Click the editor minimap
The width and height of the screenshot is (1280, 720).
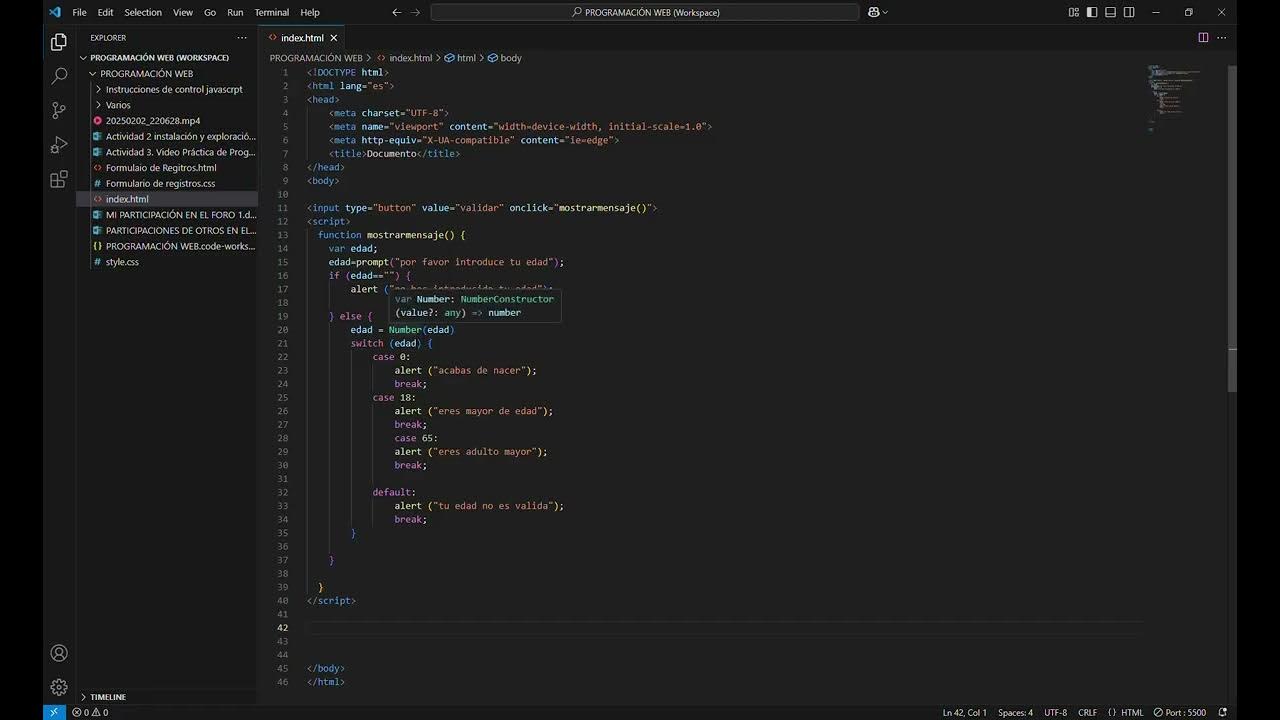click(x=1185, y=98)
